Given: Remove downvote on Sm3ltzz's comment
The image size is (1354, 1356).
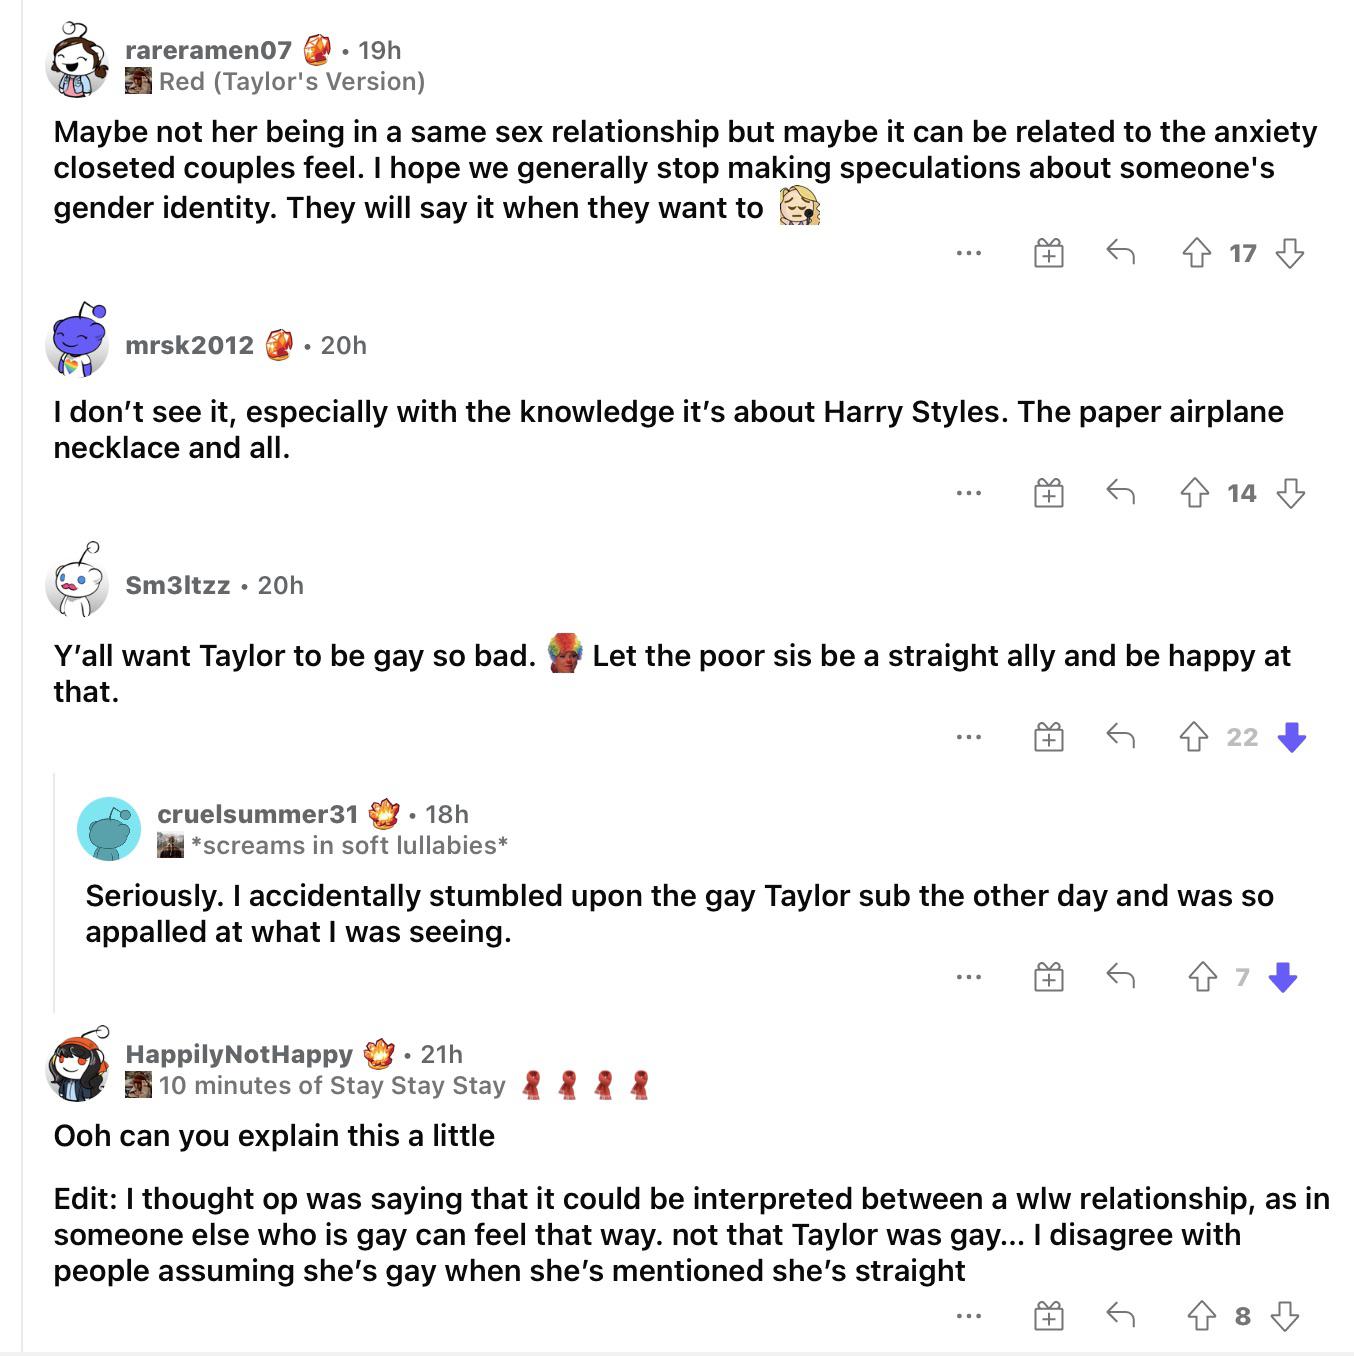Looking at the screenshot, I should coord(1292,737).
